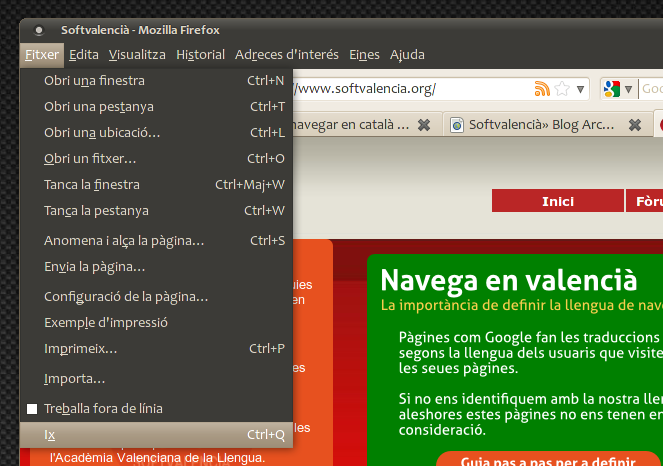Viewport: 663px width, 466px height.
Task: Click the 'Navega en valencià' heading
Action: (x=509, y=280)
